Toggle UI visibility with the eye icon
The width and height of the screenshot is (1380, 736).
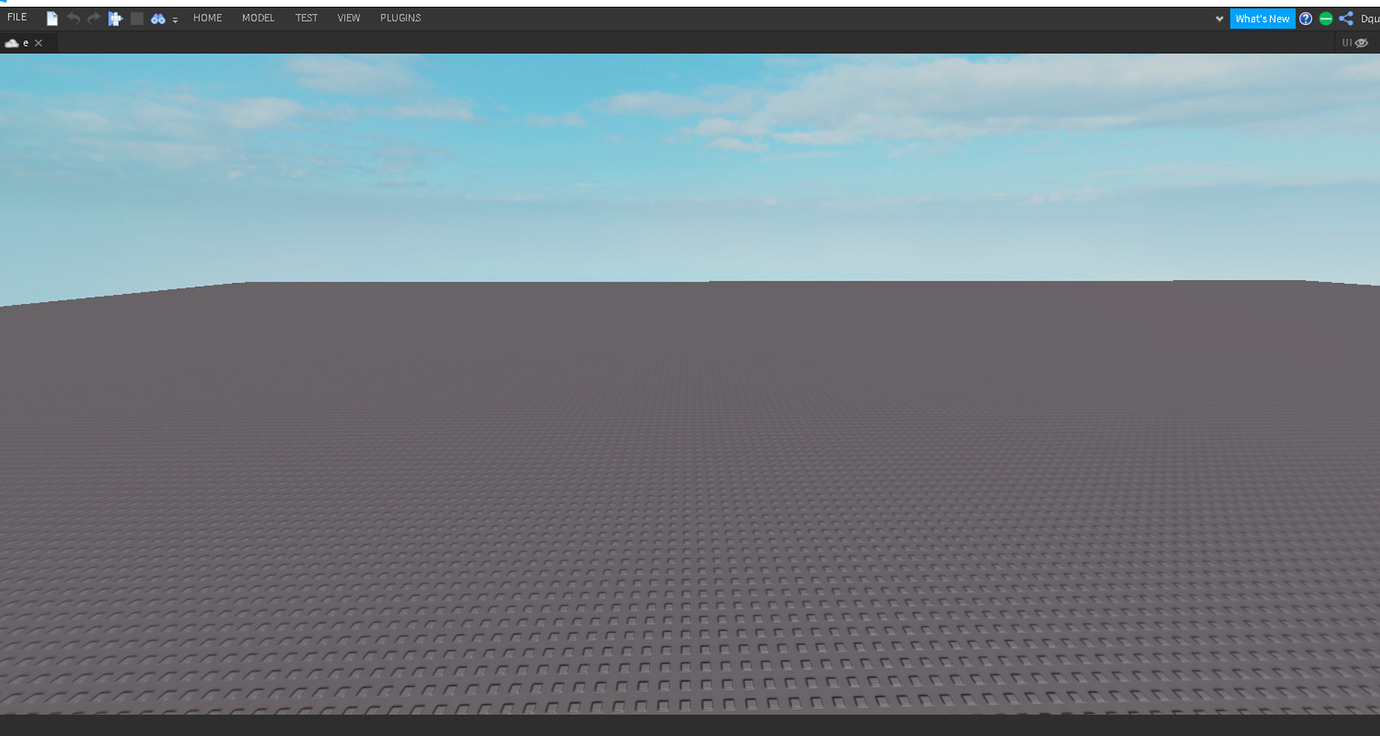coord(1361,42)
